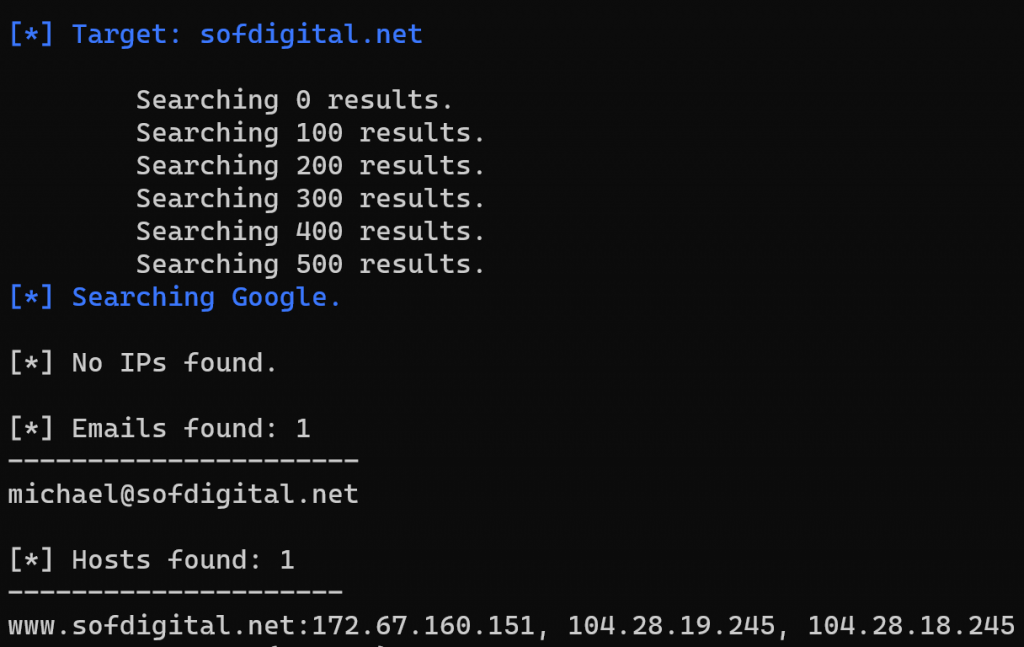The width and height of the screenshot is (1024, 647).
Task: Click the www.sofdigital.net host name
Action: (152, 626)
